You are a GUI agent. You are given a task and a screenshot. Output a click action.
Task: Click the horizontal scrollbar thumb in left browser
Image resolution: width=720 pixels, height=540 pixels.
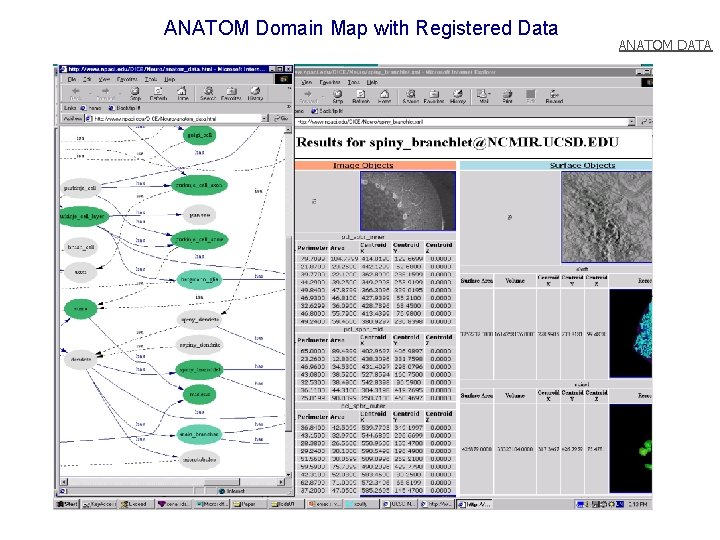point(222,482)
